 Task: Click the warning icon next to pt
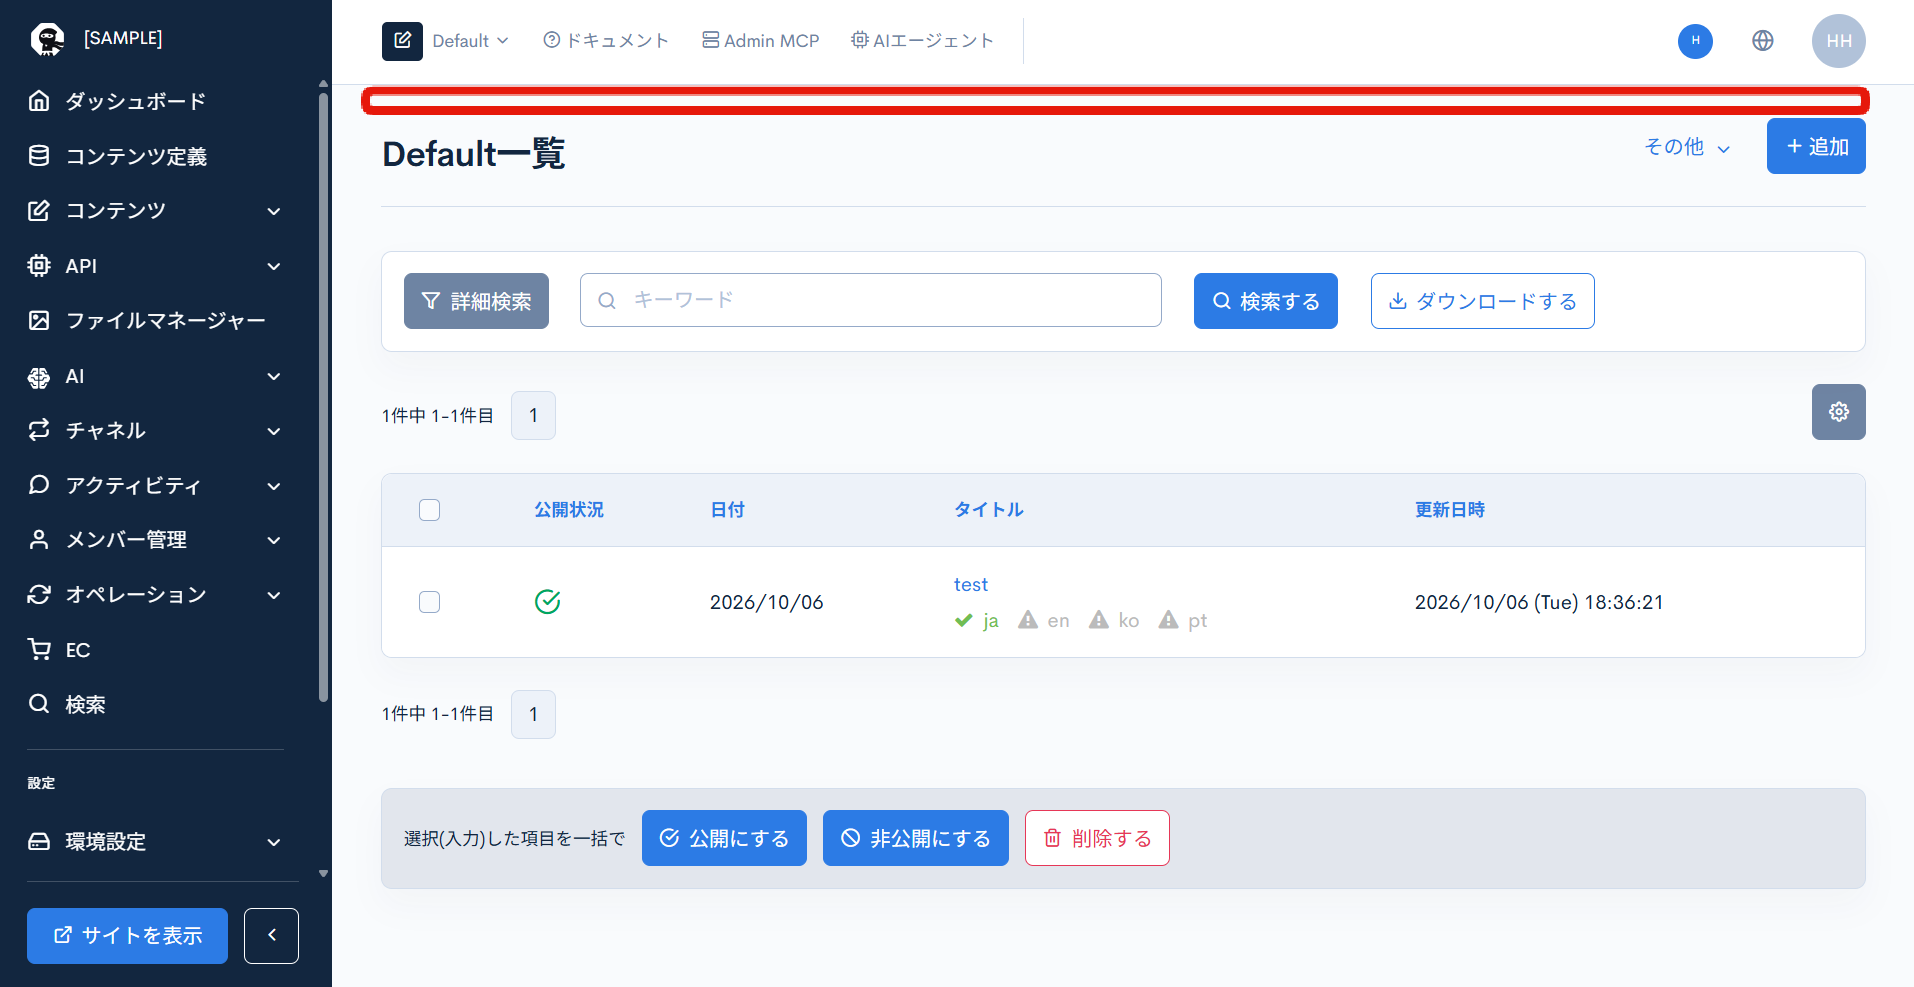(x=1168, y=620)
